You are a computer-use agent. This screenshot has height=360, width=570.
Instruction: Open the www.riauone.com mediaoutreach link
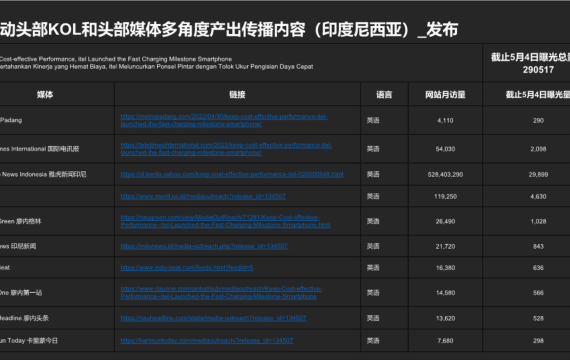pyautogui.click(x=221, y=293)
